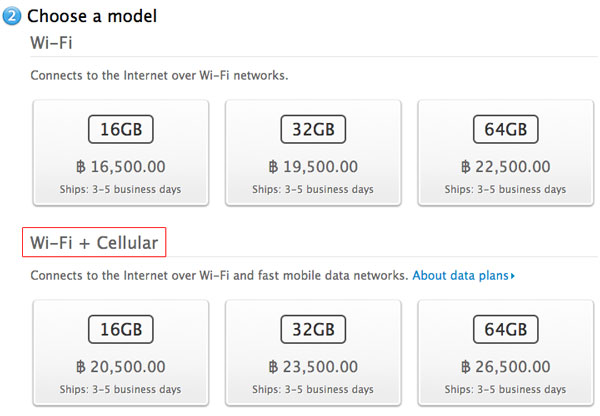This screenshot has width=600, height=416.
Task: Click the 32GB badge in Wi-Fi section
Action: point(313,129)
